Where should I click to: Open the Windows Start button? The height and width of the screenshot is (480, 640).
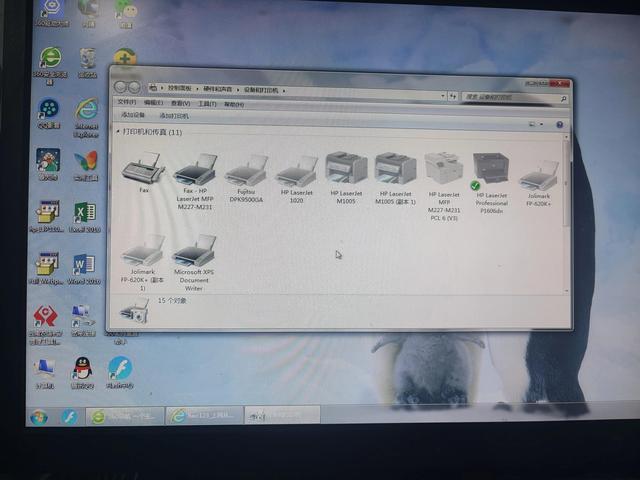pos(39,417)
